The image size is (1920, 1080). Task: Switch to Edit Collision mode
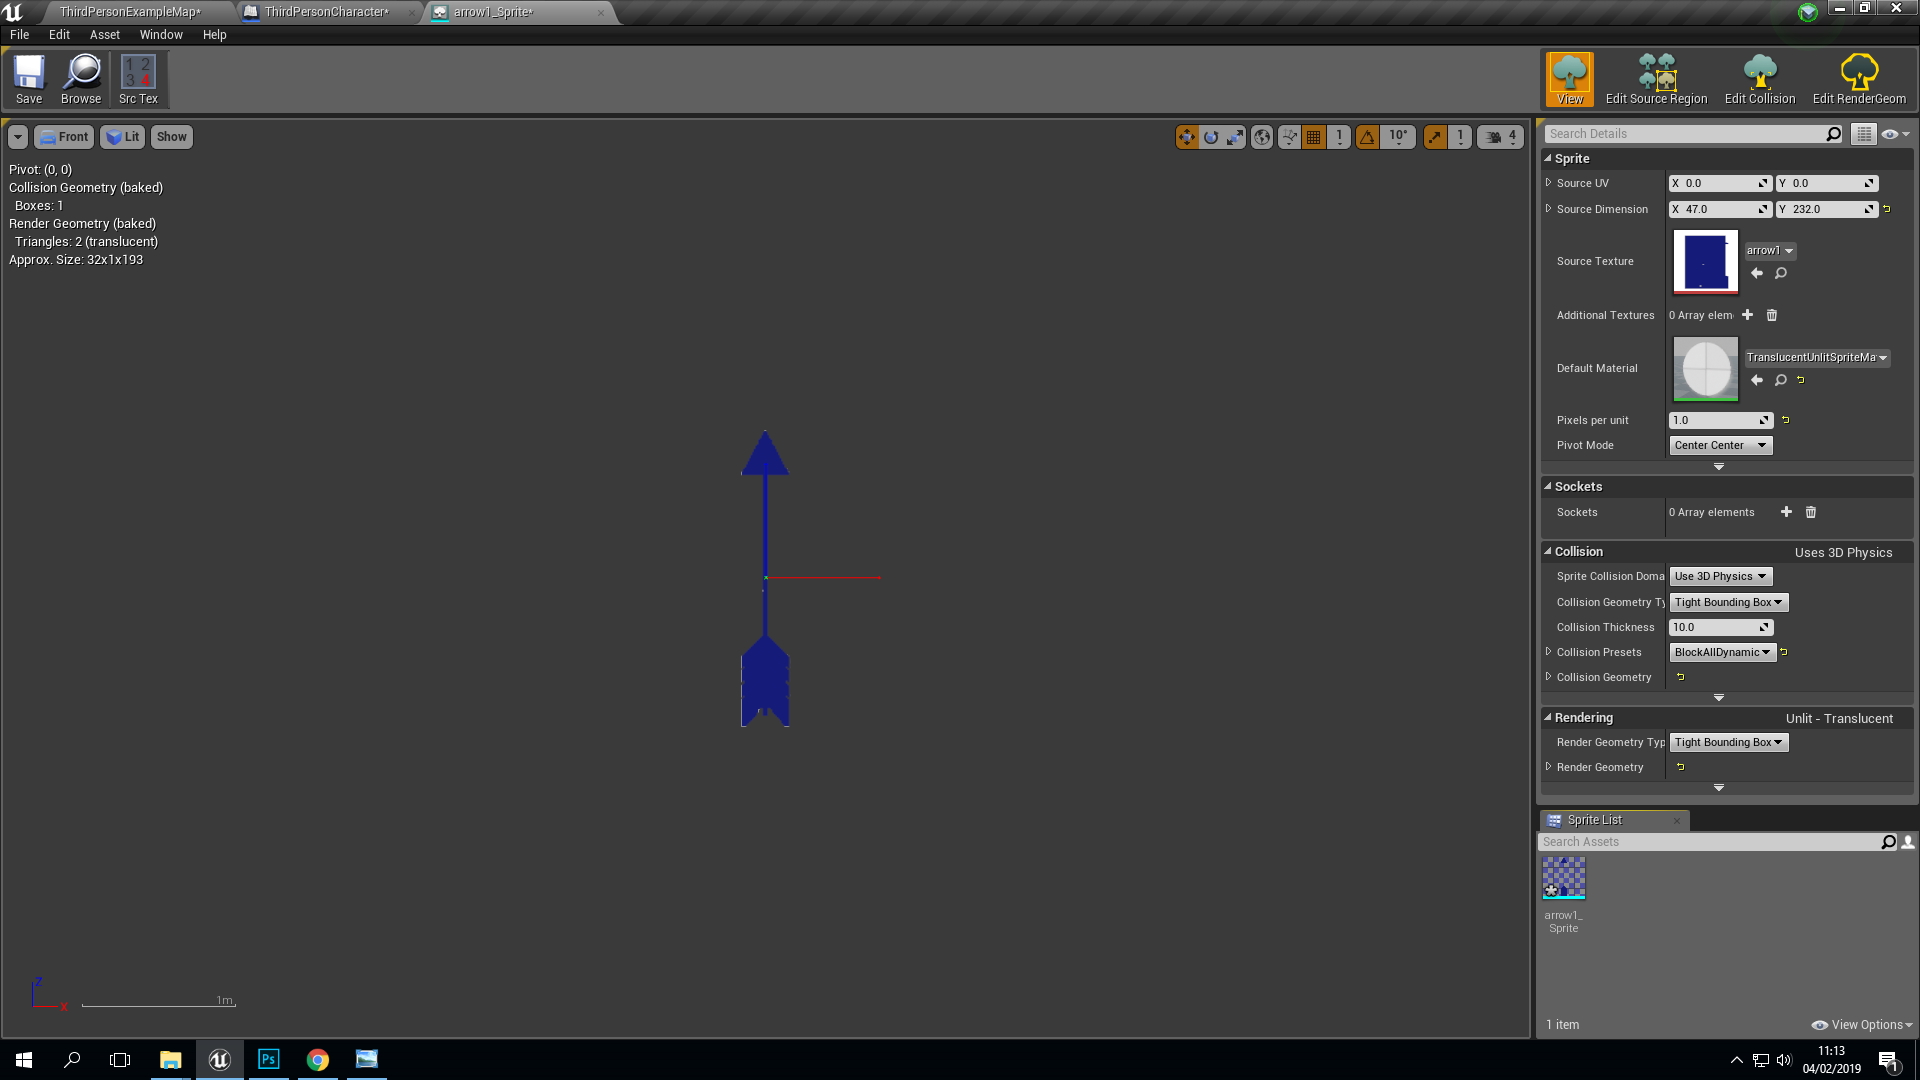pos(1760,79)
